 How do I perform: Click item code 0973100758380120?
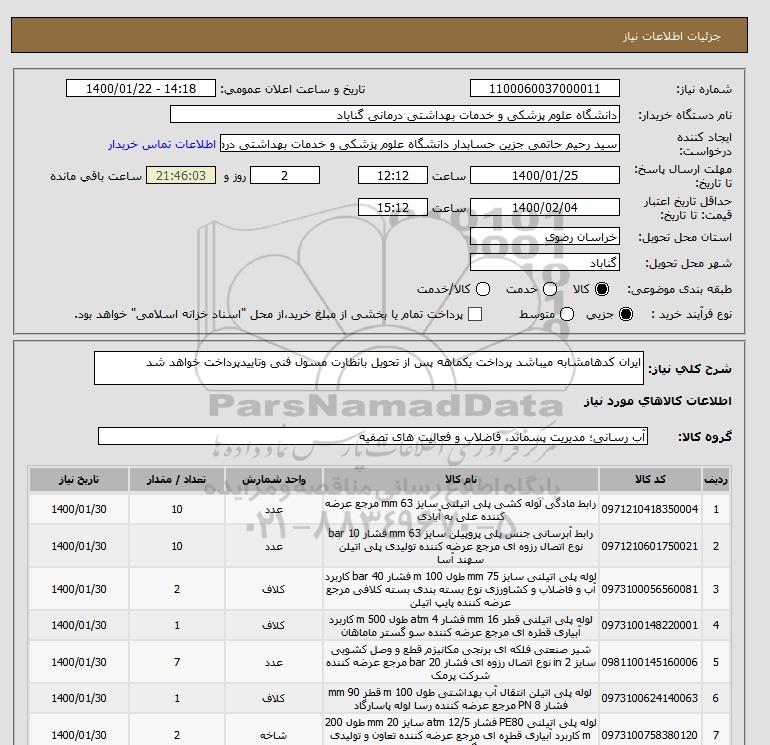coord(650,735)
